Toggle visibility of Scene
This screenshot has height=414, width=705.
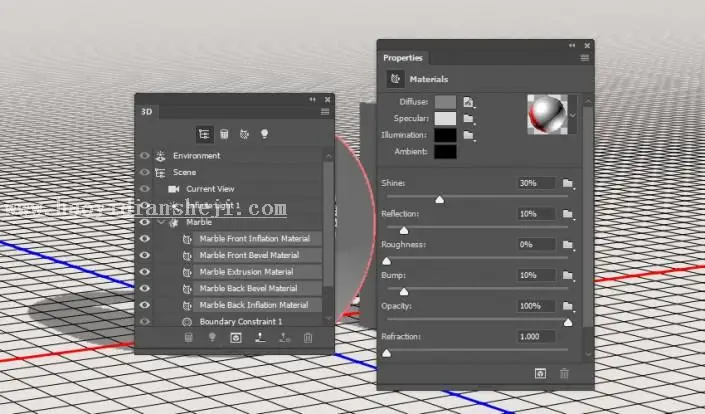(x=144, y=172)
